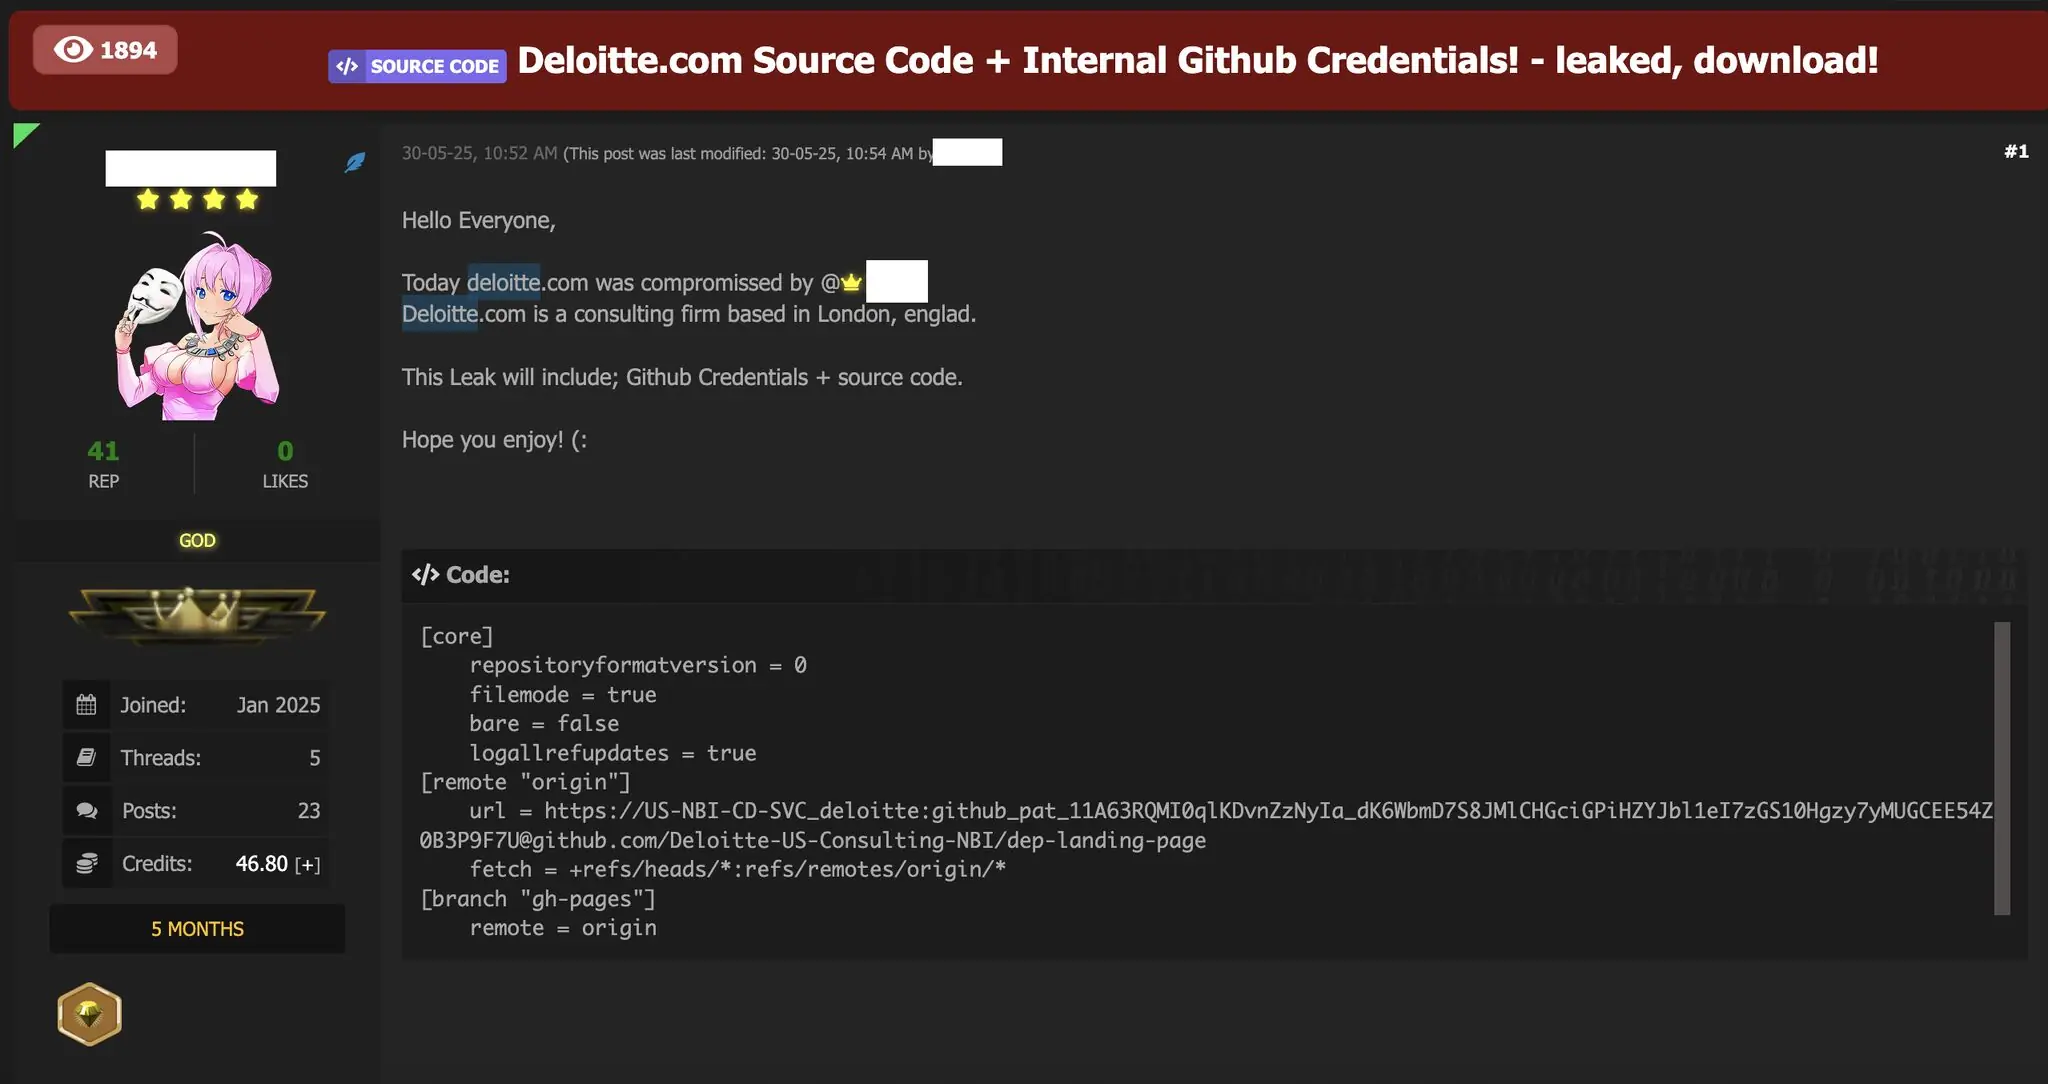This screenshot has width=2048, height=1084.
Task: Click the [branch "gh-pages"] line in code
Action: 538,899
